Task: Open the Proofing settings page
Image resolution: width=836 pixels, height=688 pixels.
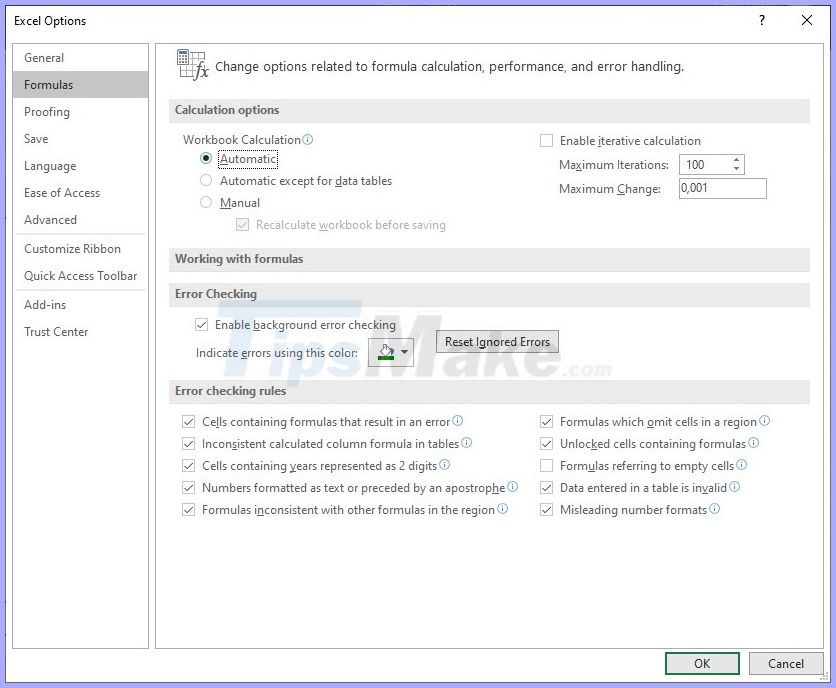Action: 46,111
